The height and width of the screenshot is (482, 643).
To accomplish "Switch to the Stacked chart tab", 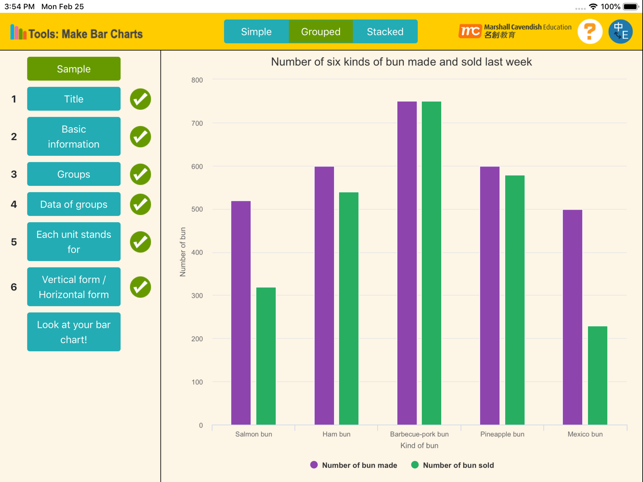I will [385, 32].
